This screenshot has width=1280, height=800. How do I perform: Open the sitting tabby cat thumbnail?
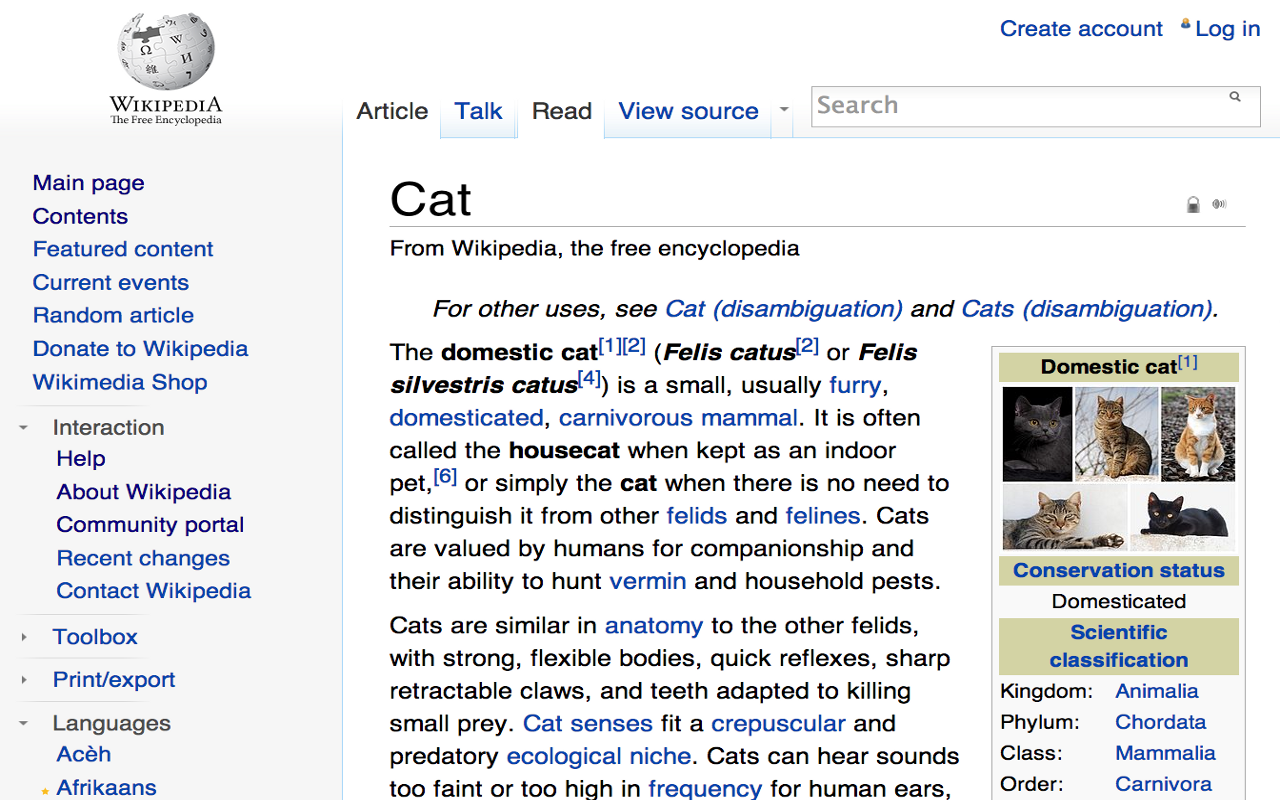[x=1116, y=434]
